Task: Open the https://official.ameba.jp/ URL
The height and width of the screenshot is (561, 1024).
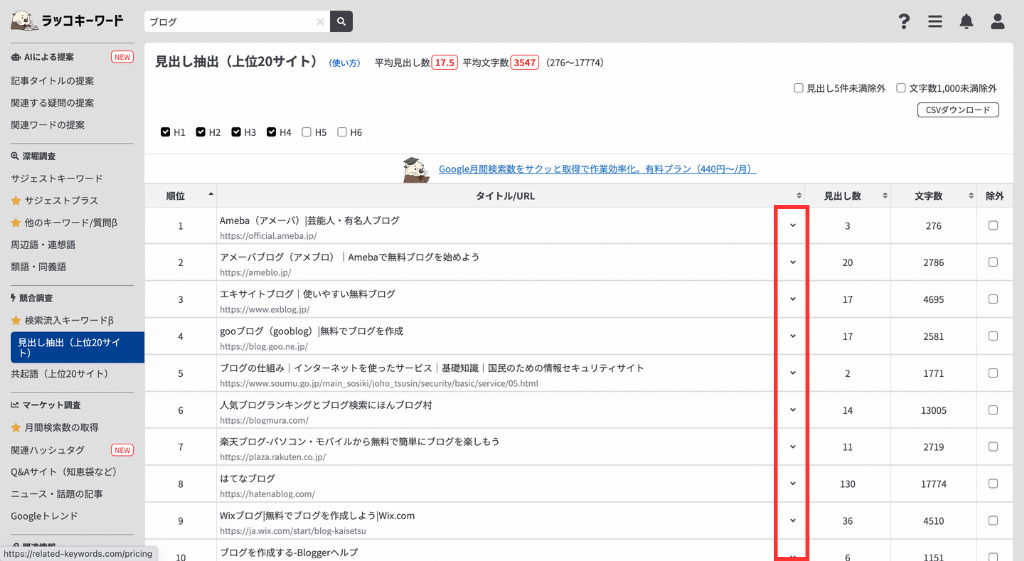Action: click(268, 236)
